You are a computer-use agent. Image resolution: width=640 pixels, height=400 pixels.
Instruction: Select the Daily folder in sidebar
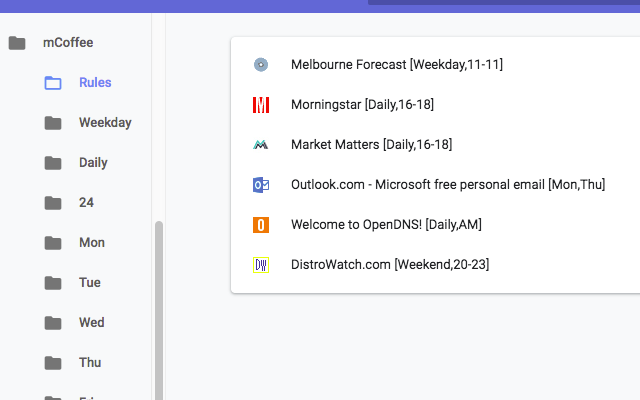pyautogui.click(x=93, y=163)
